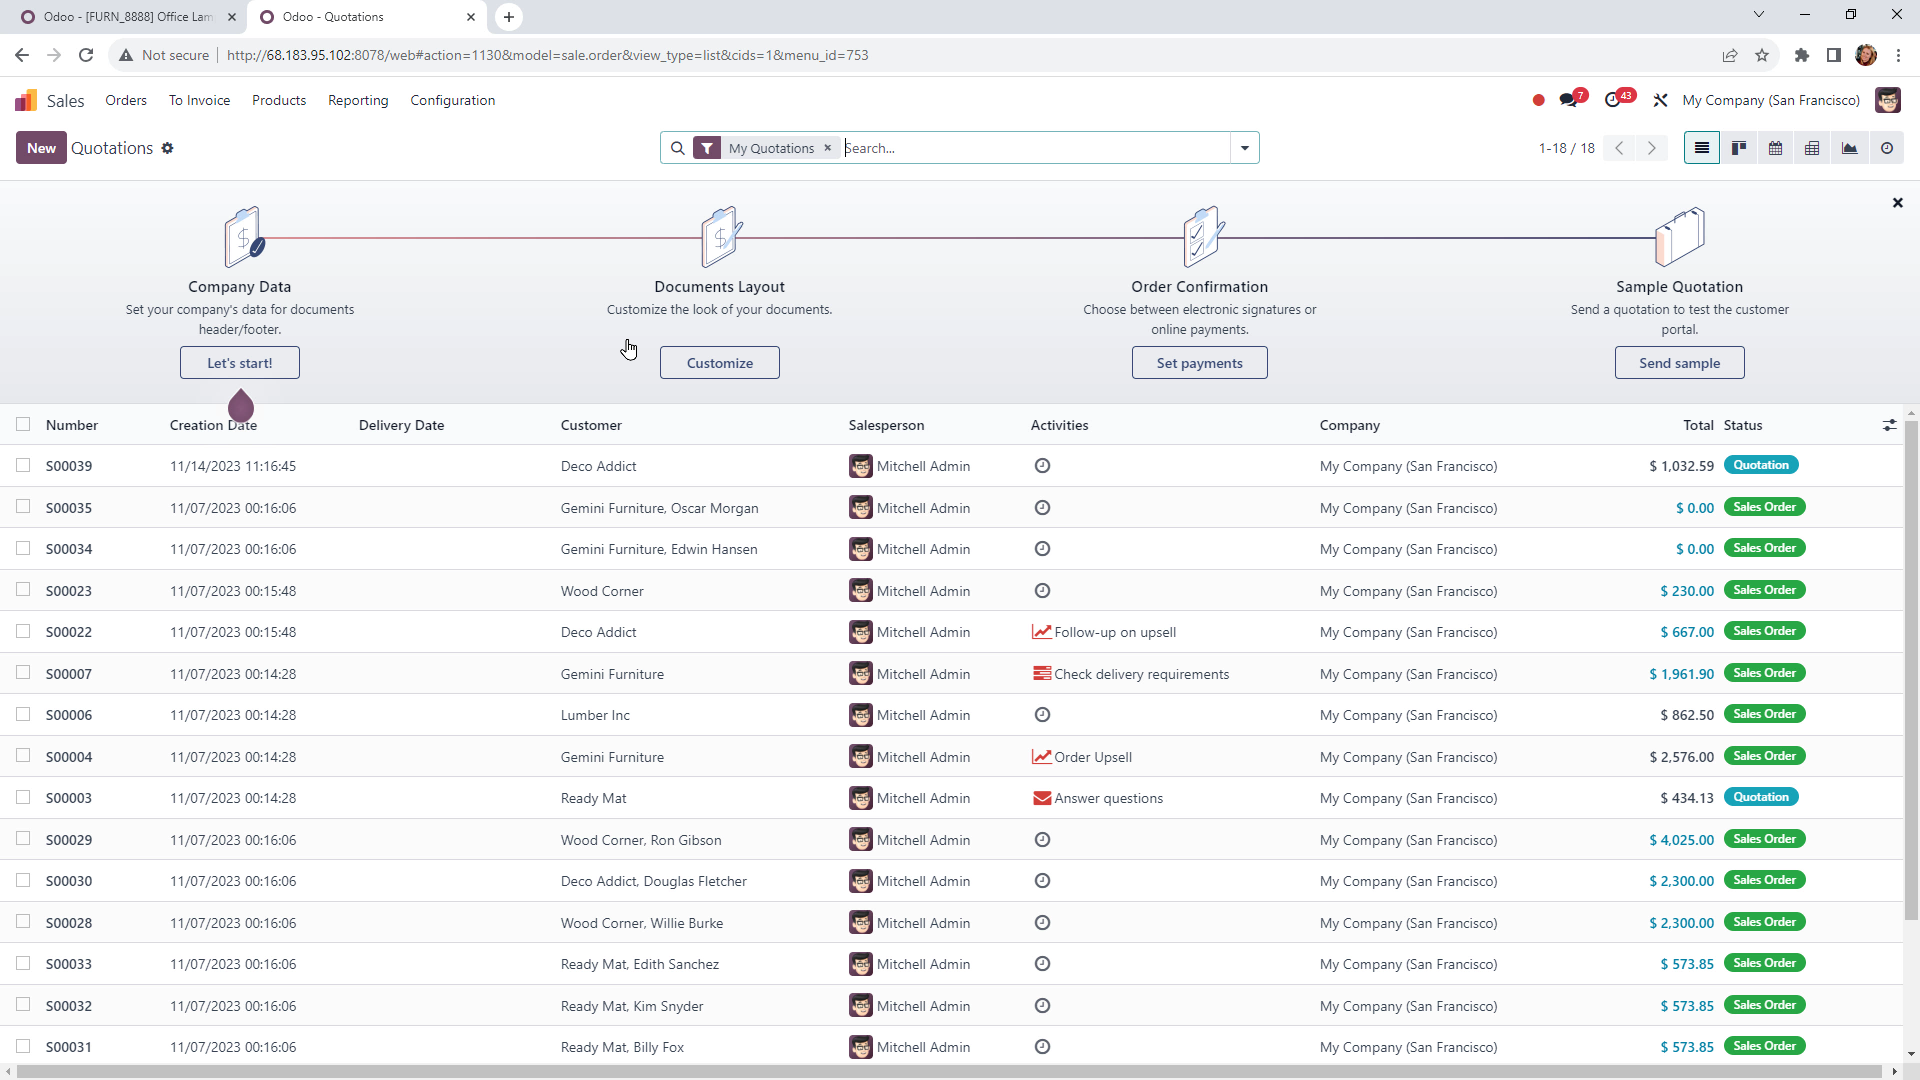Check the box for order S00033
This screenshot has height=1080, width=1920.
click(23, 963)
